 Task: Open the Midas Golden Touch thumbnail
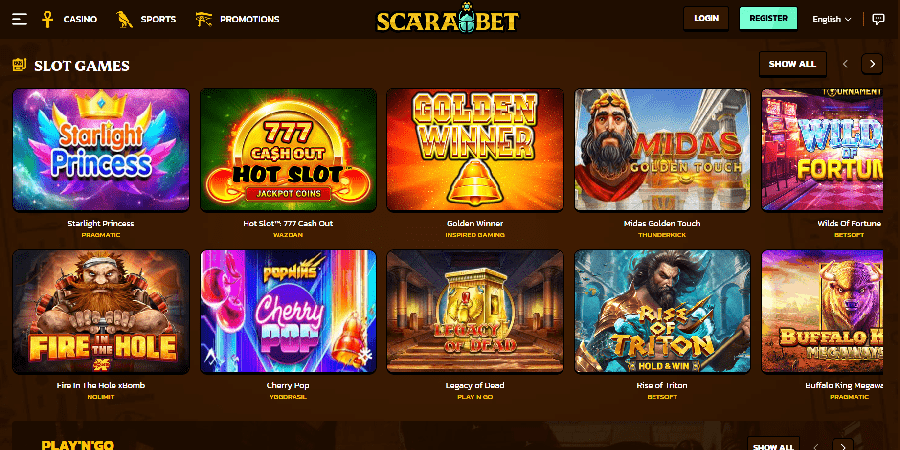point(662,150)
